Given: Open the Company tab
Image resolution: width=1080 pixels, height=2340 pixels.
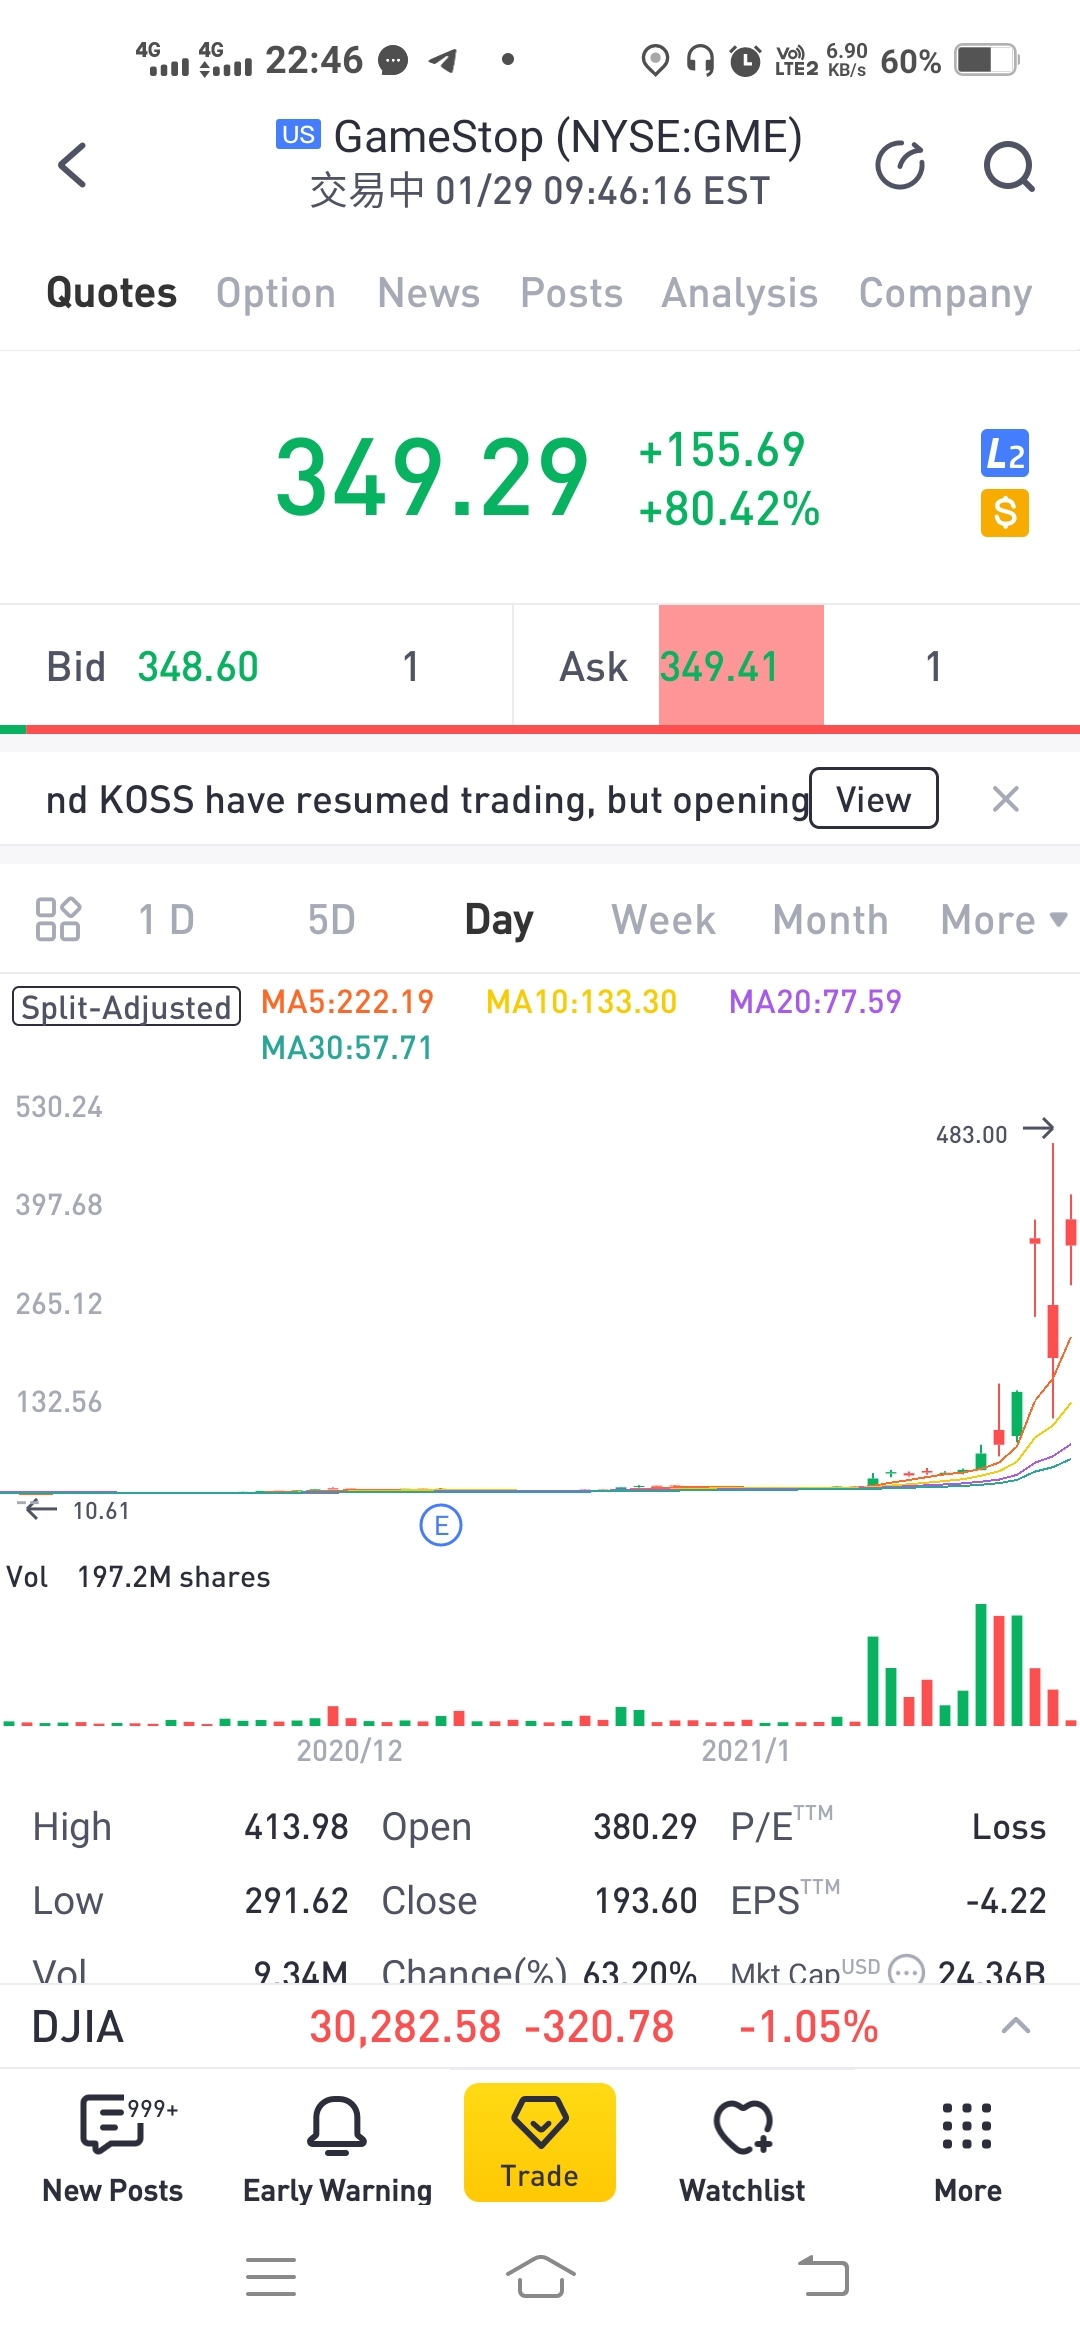Looking at the screenshot, I should click(x=945, y=293).
